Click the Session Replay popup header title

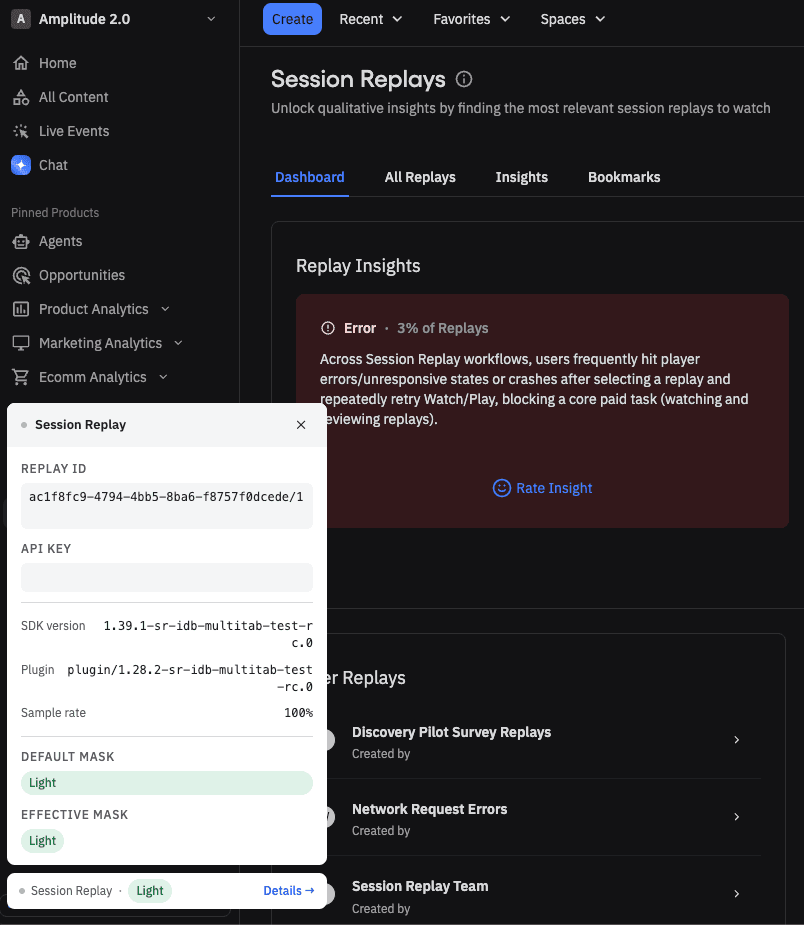pyautogui.click(x=80, y=425)
